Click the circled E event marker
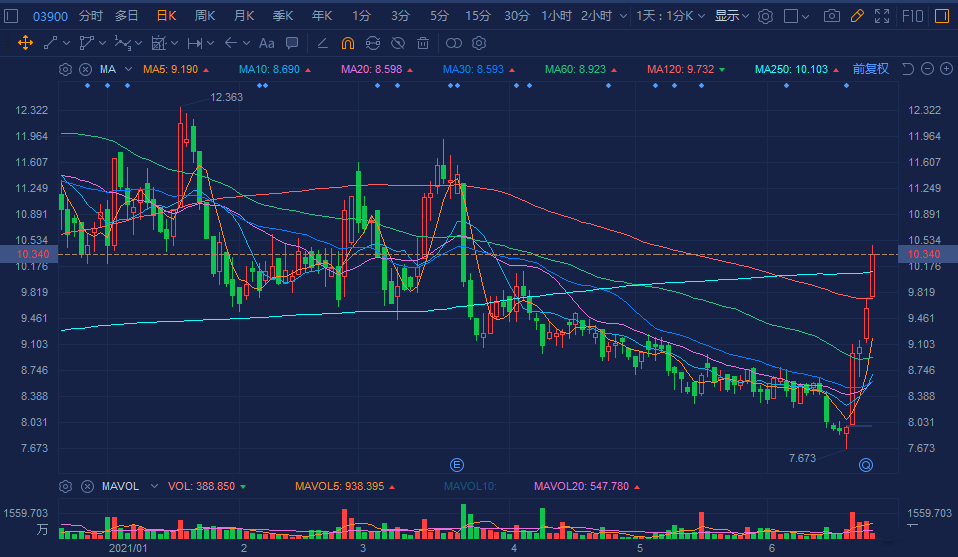958x557 pixels. (457, 464)
